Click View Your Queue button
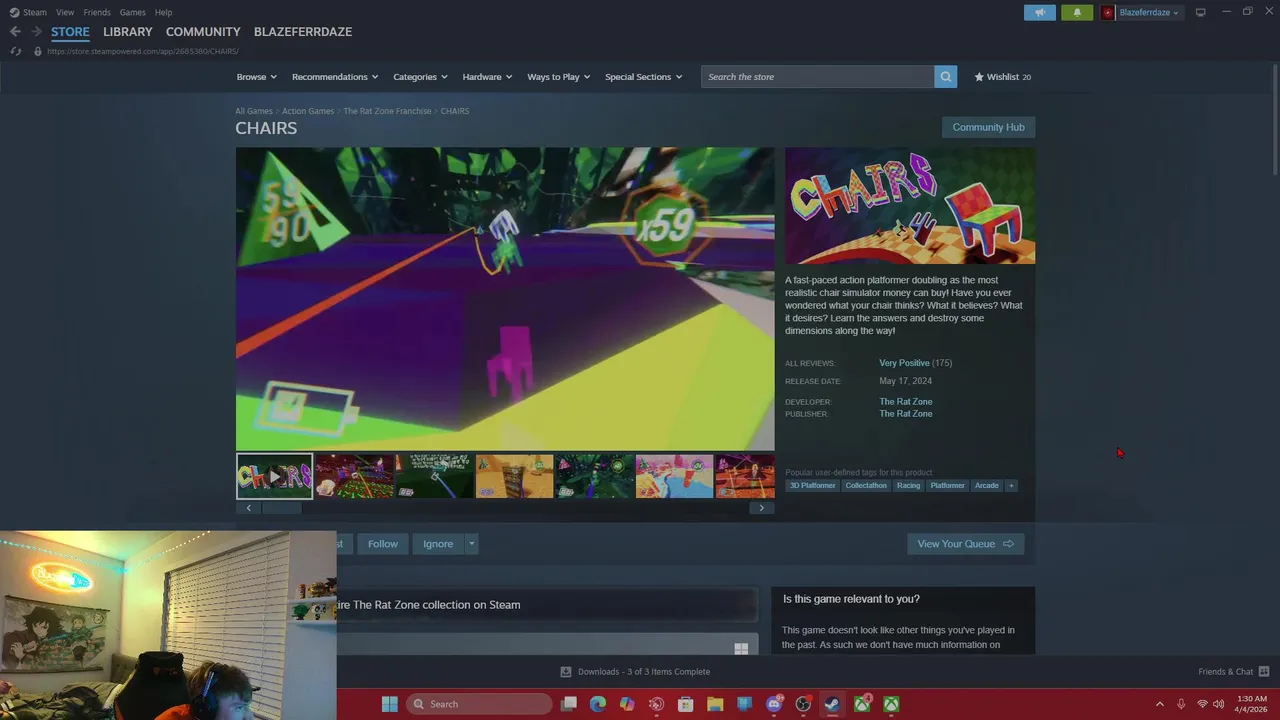This screenshot has width=1280, height=720. pos(965,544)
